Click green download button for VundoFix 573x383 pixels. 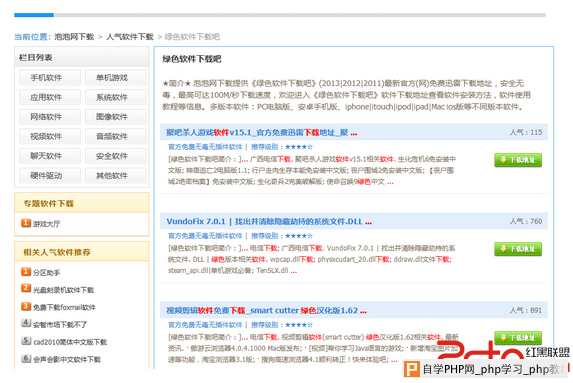coord(518,249)
